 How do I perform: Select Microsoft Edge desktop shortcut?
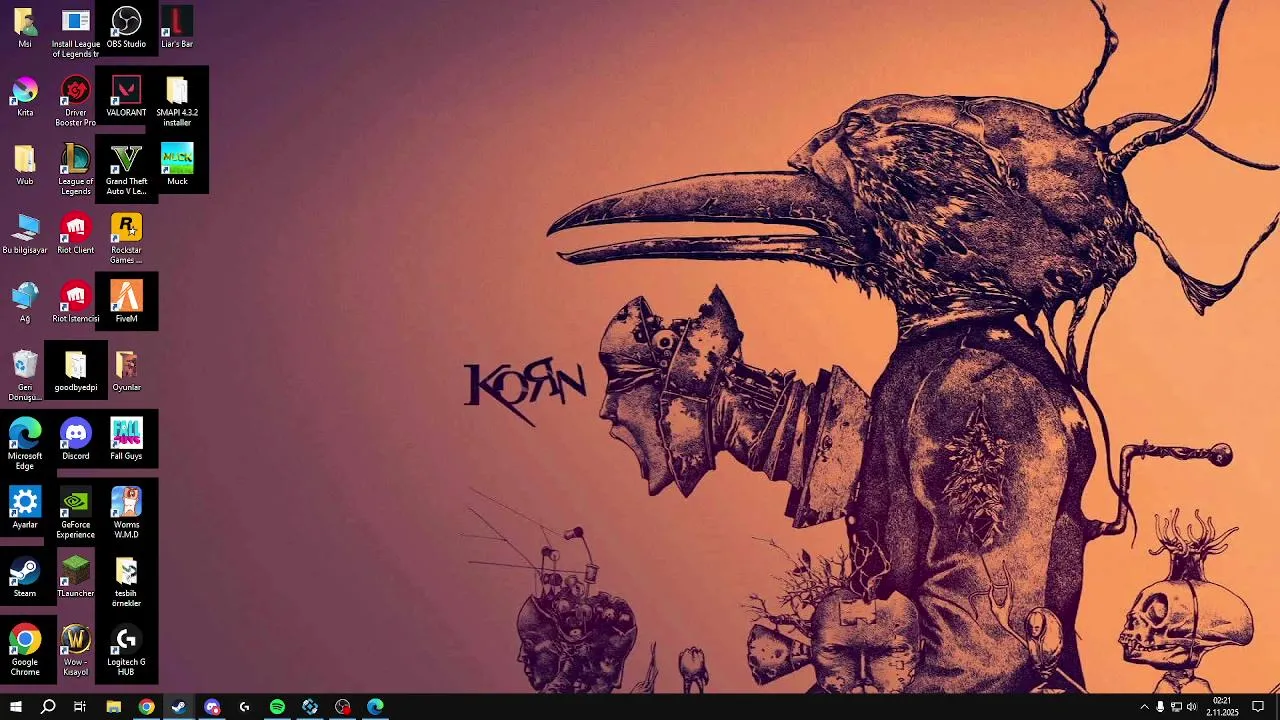click(25, 445)
